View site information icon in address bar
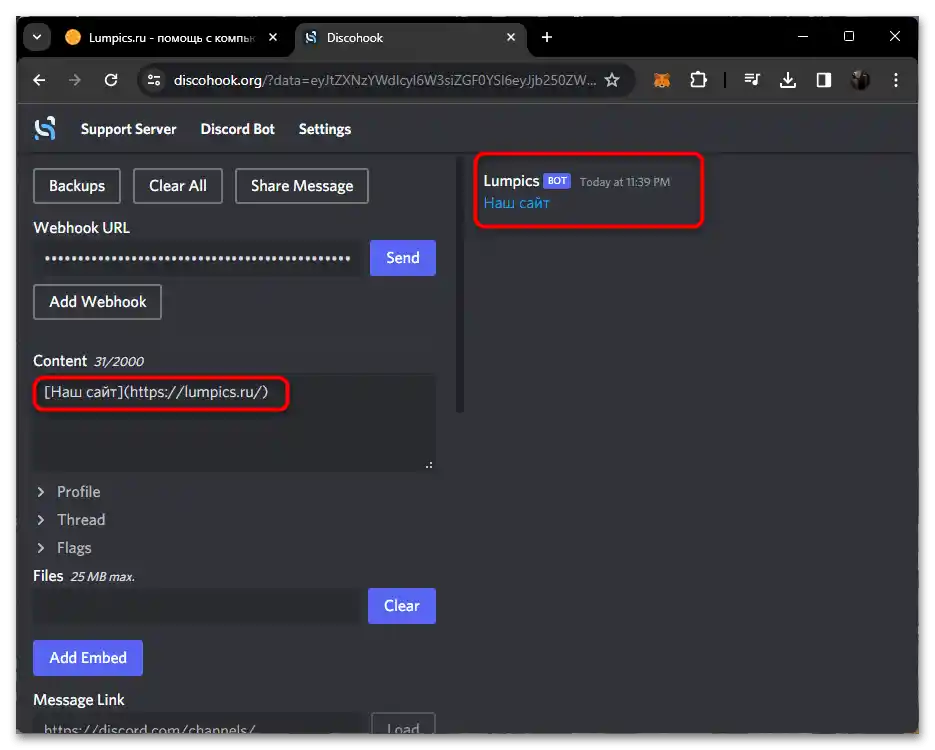 pos(154,80)
